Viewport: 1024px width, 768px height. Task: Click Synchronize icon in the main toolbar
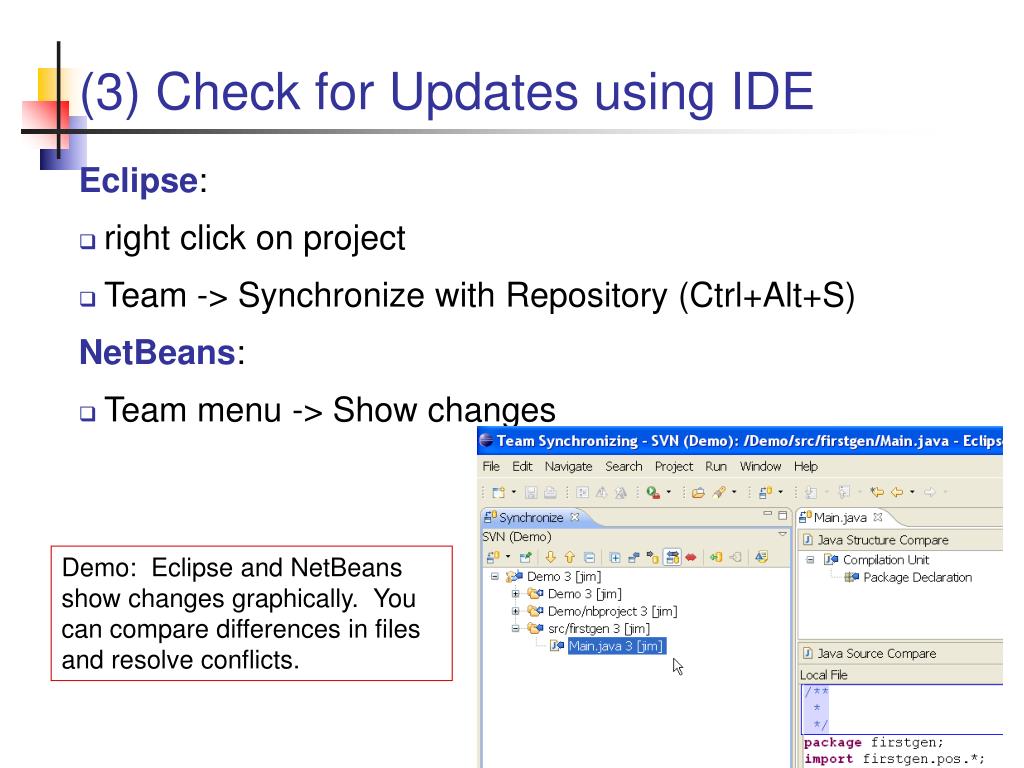point(765,492)
